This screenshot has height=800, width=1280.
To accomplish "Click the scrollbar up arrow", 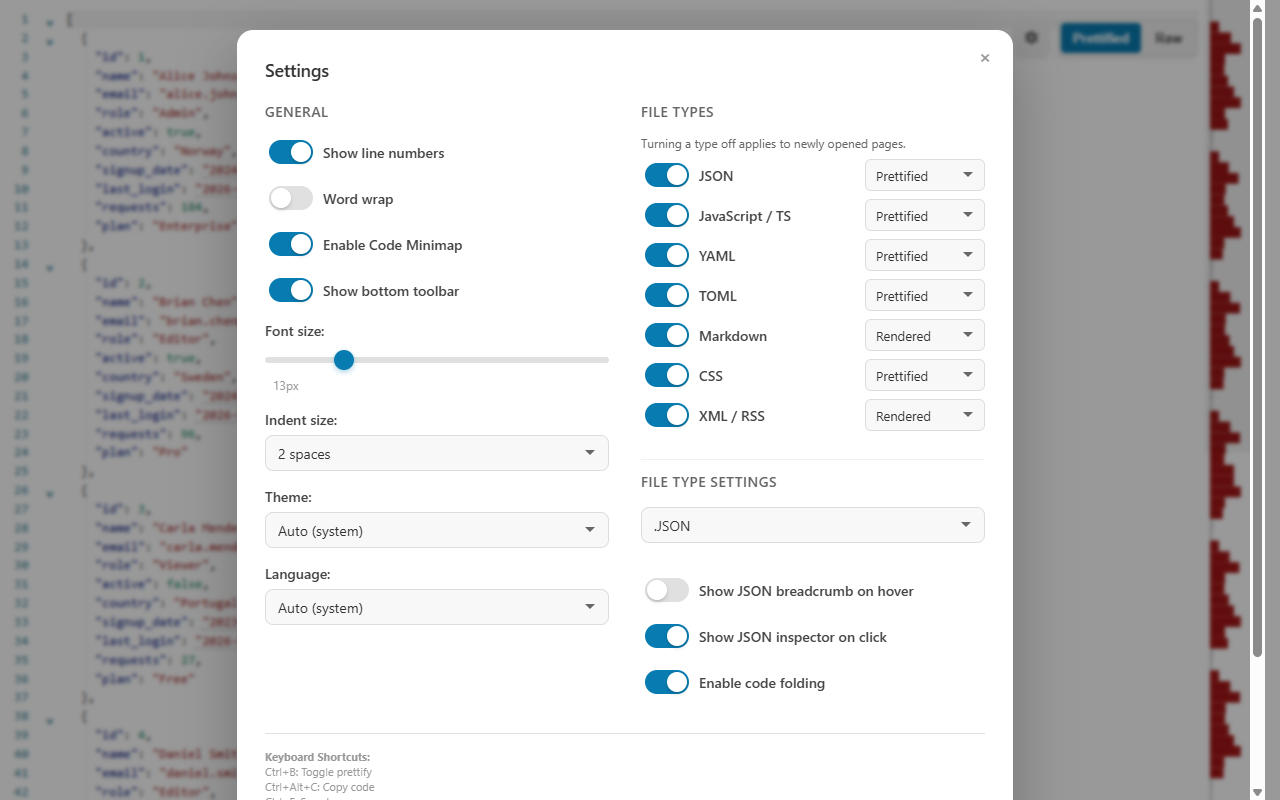I will tap(1258, 8).
